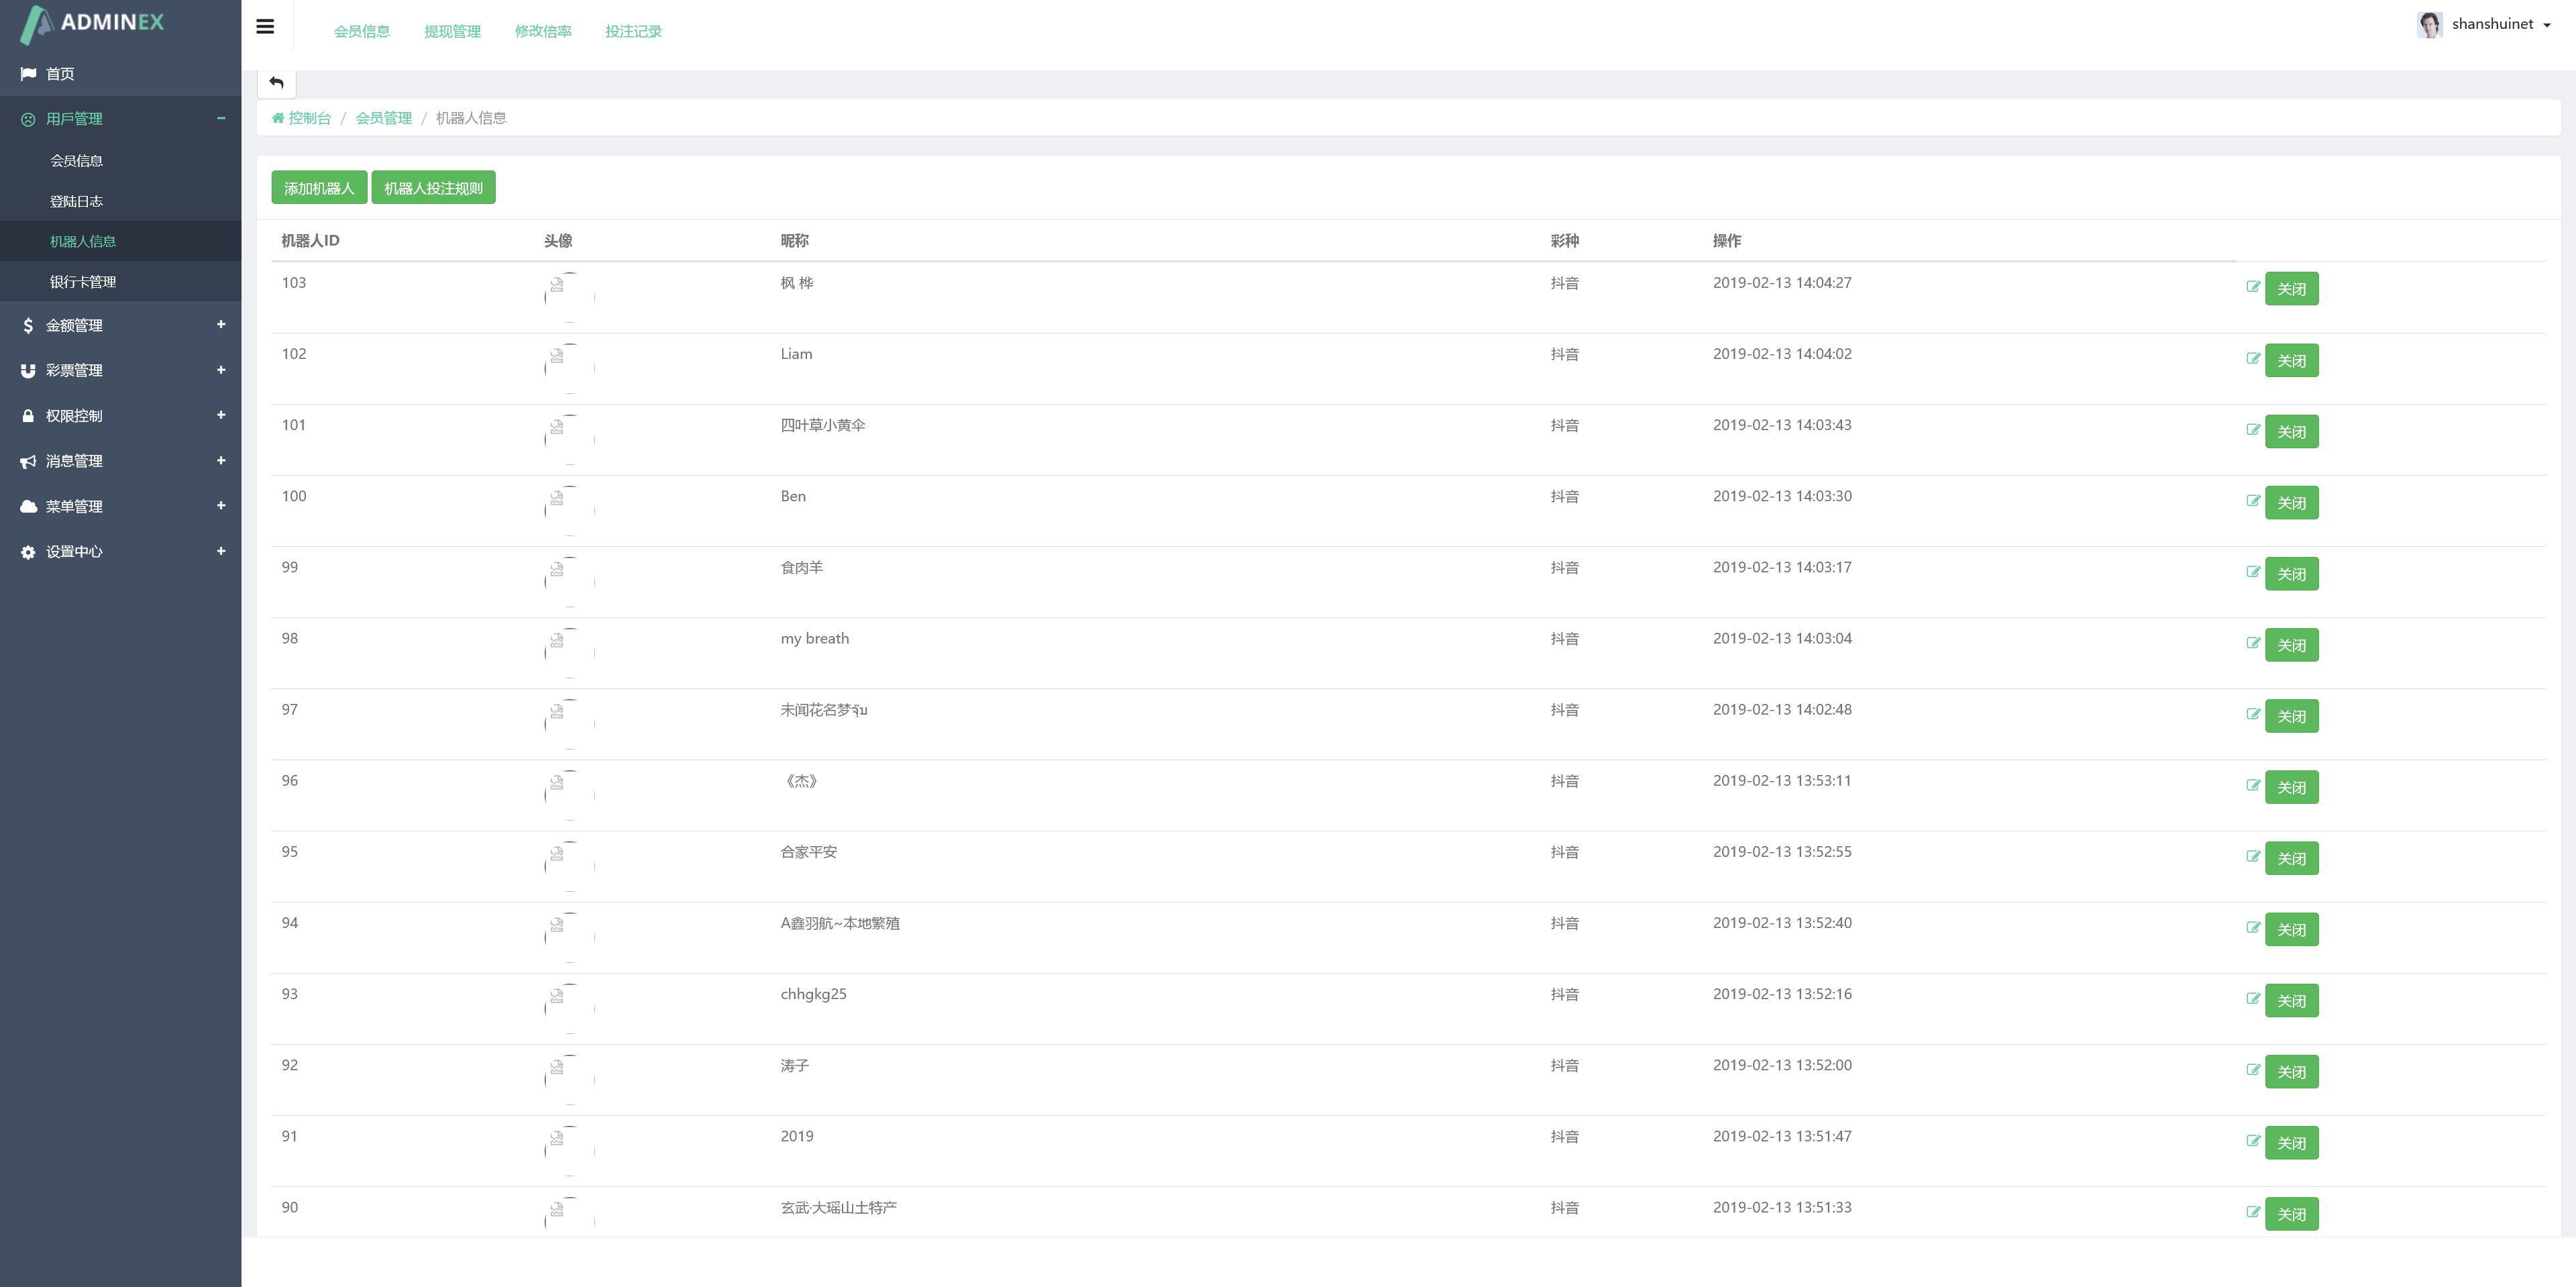
Task: Open 会员信息 in top navigation
Action: [x=362, y=32]
